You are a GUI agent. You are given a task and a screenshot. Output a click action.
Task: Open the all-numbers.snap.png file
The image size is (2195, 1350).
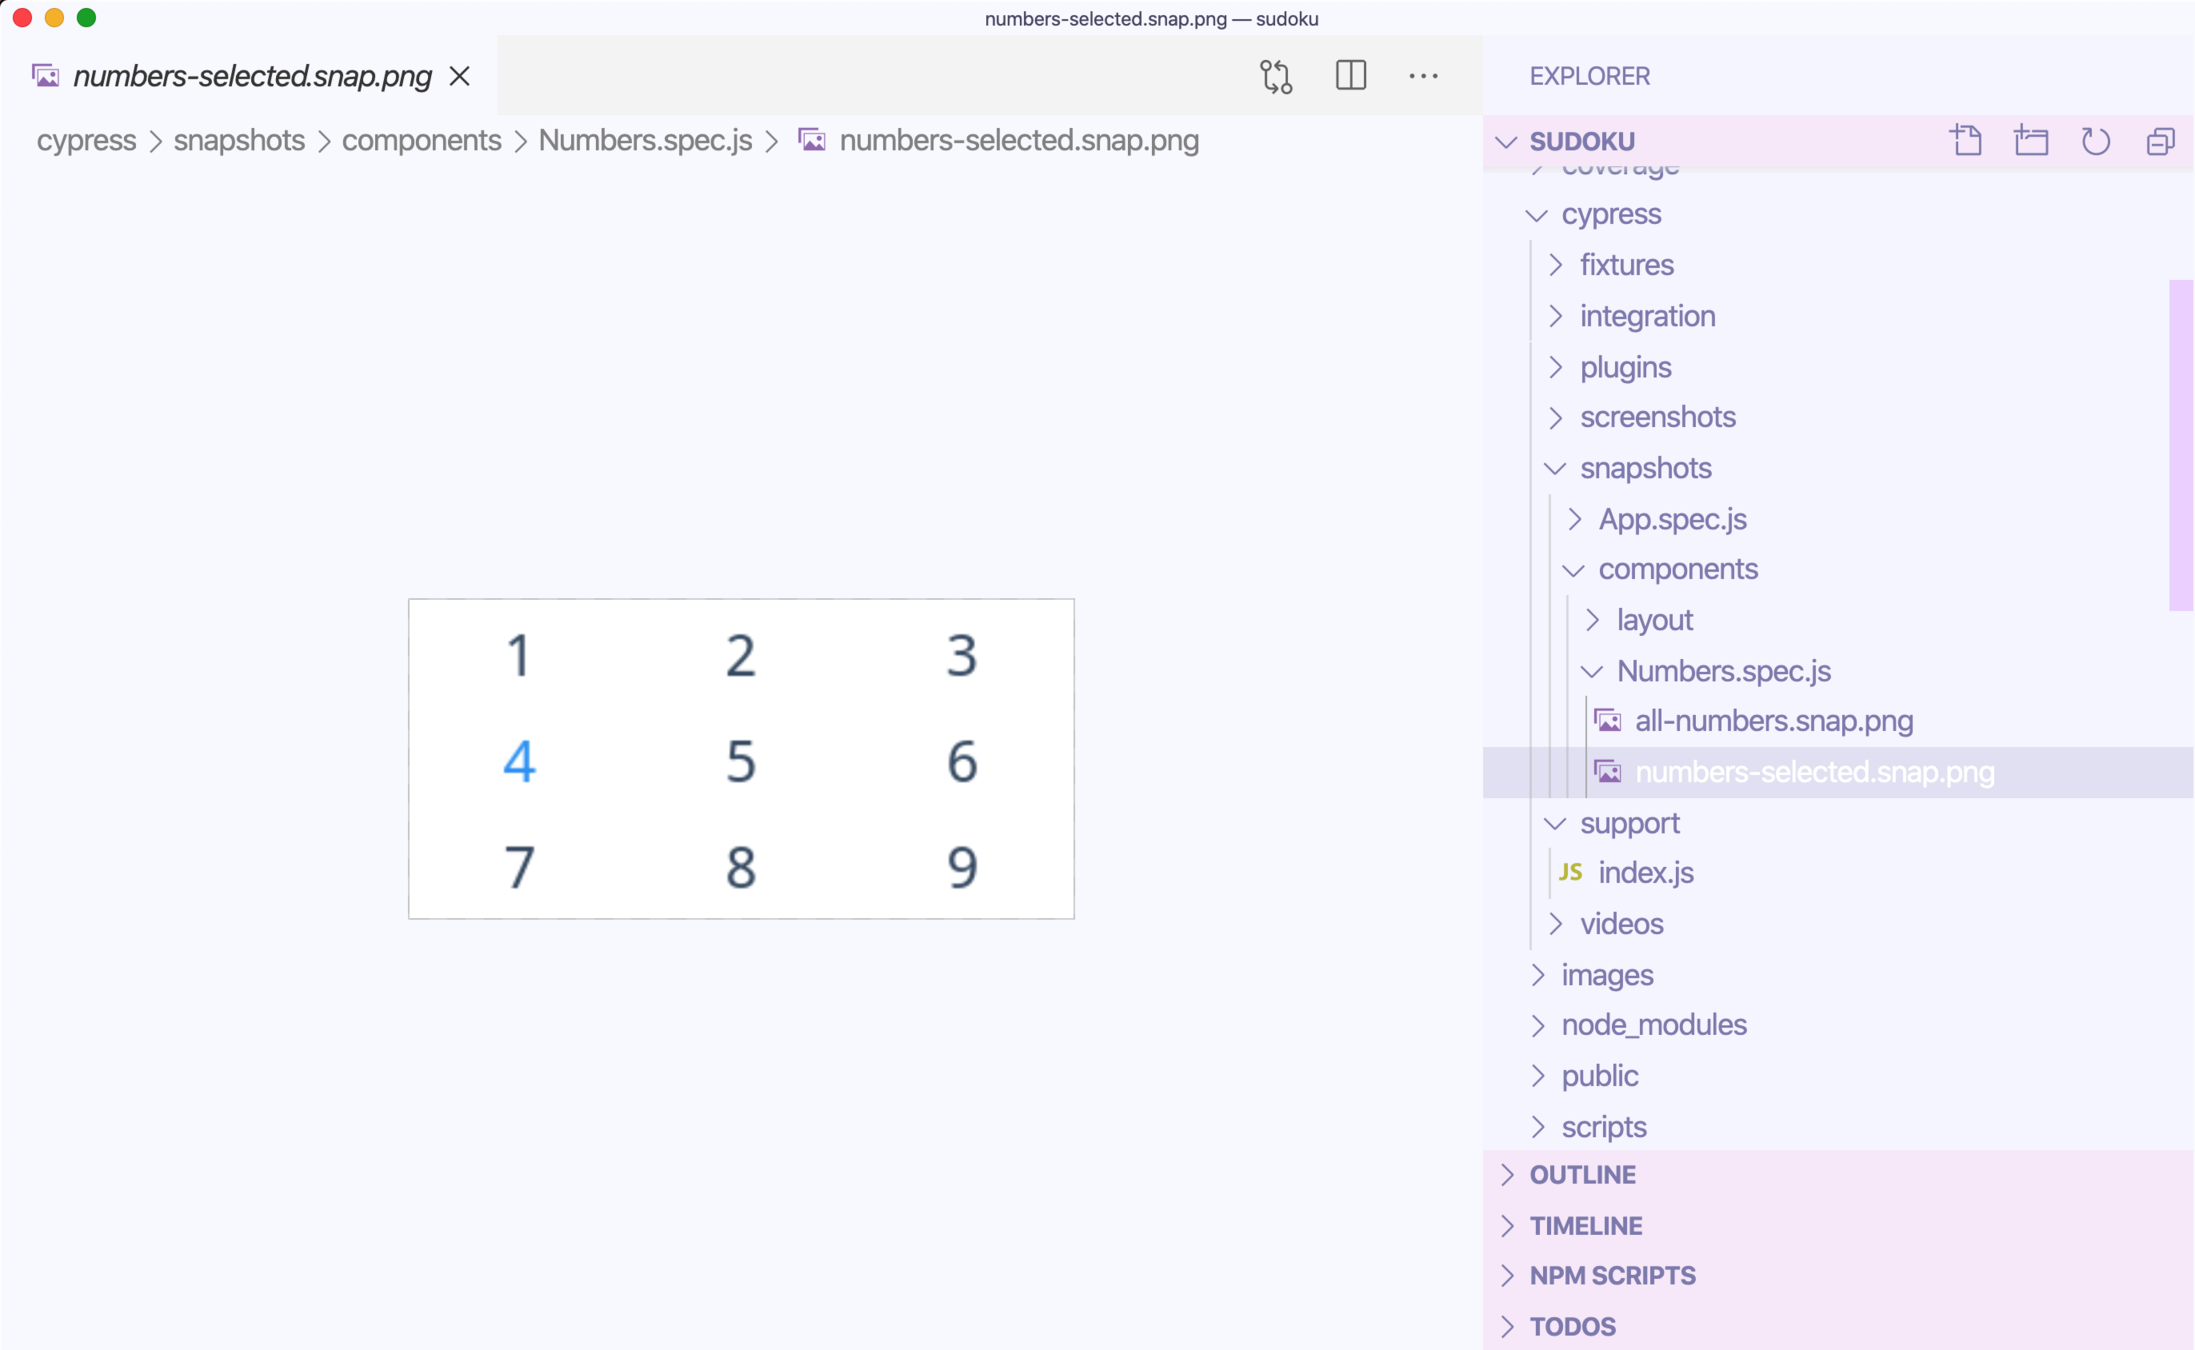tap(1773, 721)
